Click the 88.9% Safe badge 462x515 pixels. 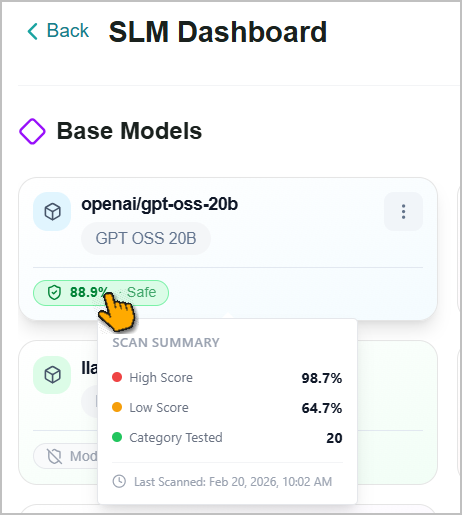[101, 293]
